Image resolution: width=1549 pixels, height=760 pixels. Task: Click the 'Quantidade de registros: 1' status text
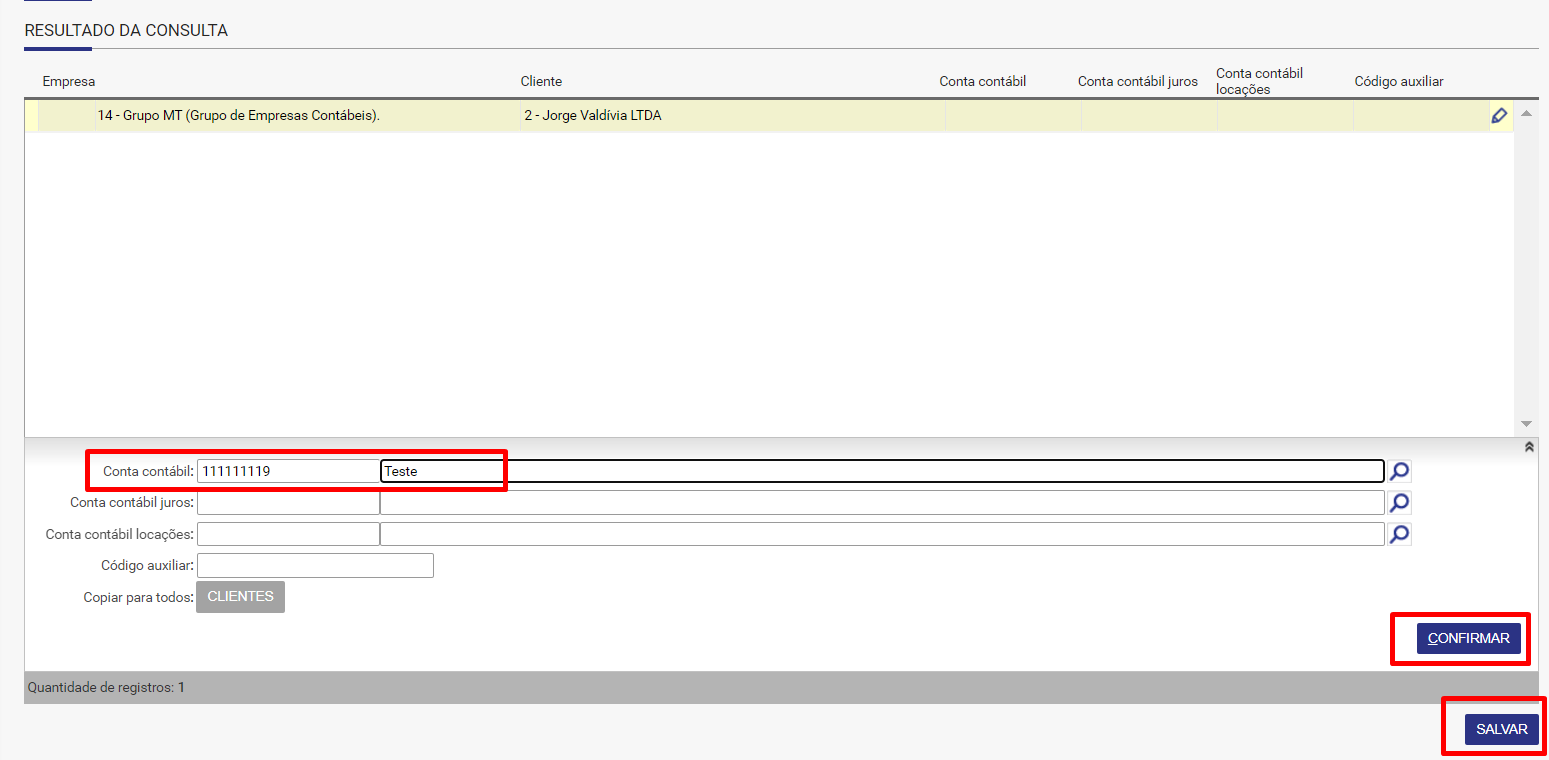(x=106, y=688)
